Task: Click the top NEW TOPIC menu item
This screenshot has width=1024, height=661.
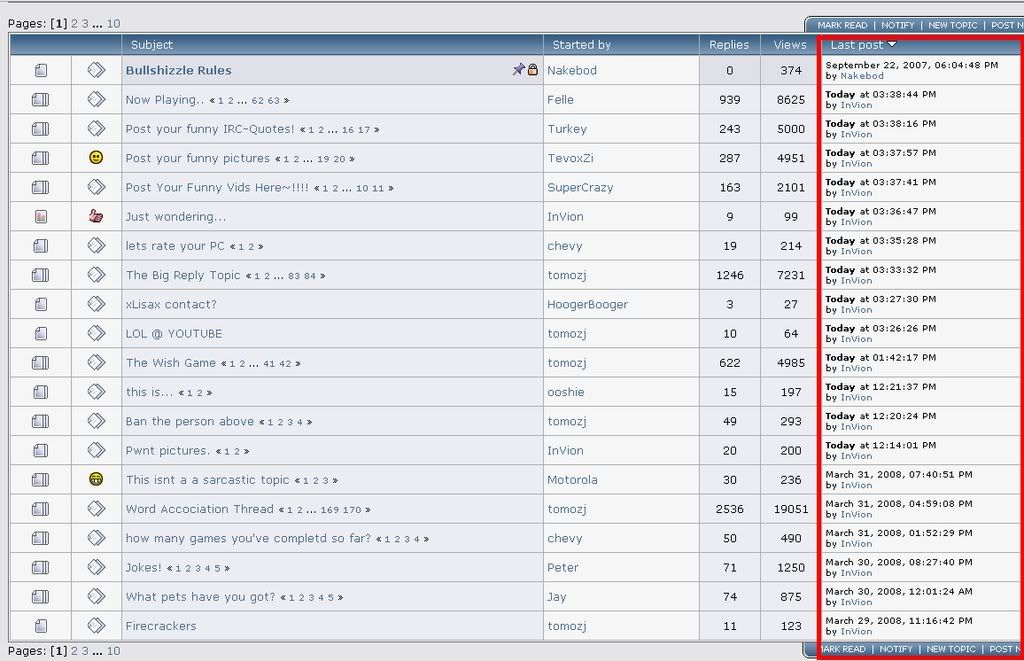Action: coord(952,25)
